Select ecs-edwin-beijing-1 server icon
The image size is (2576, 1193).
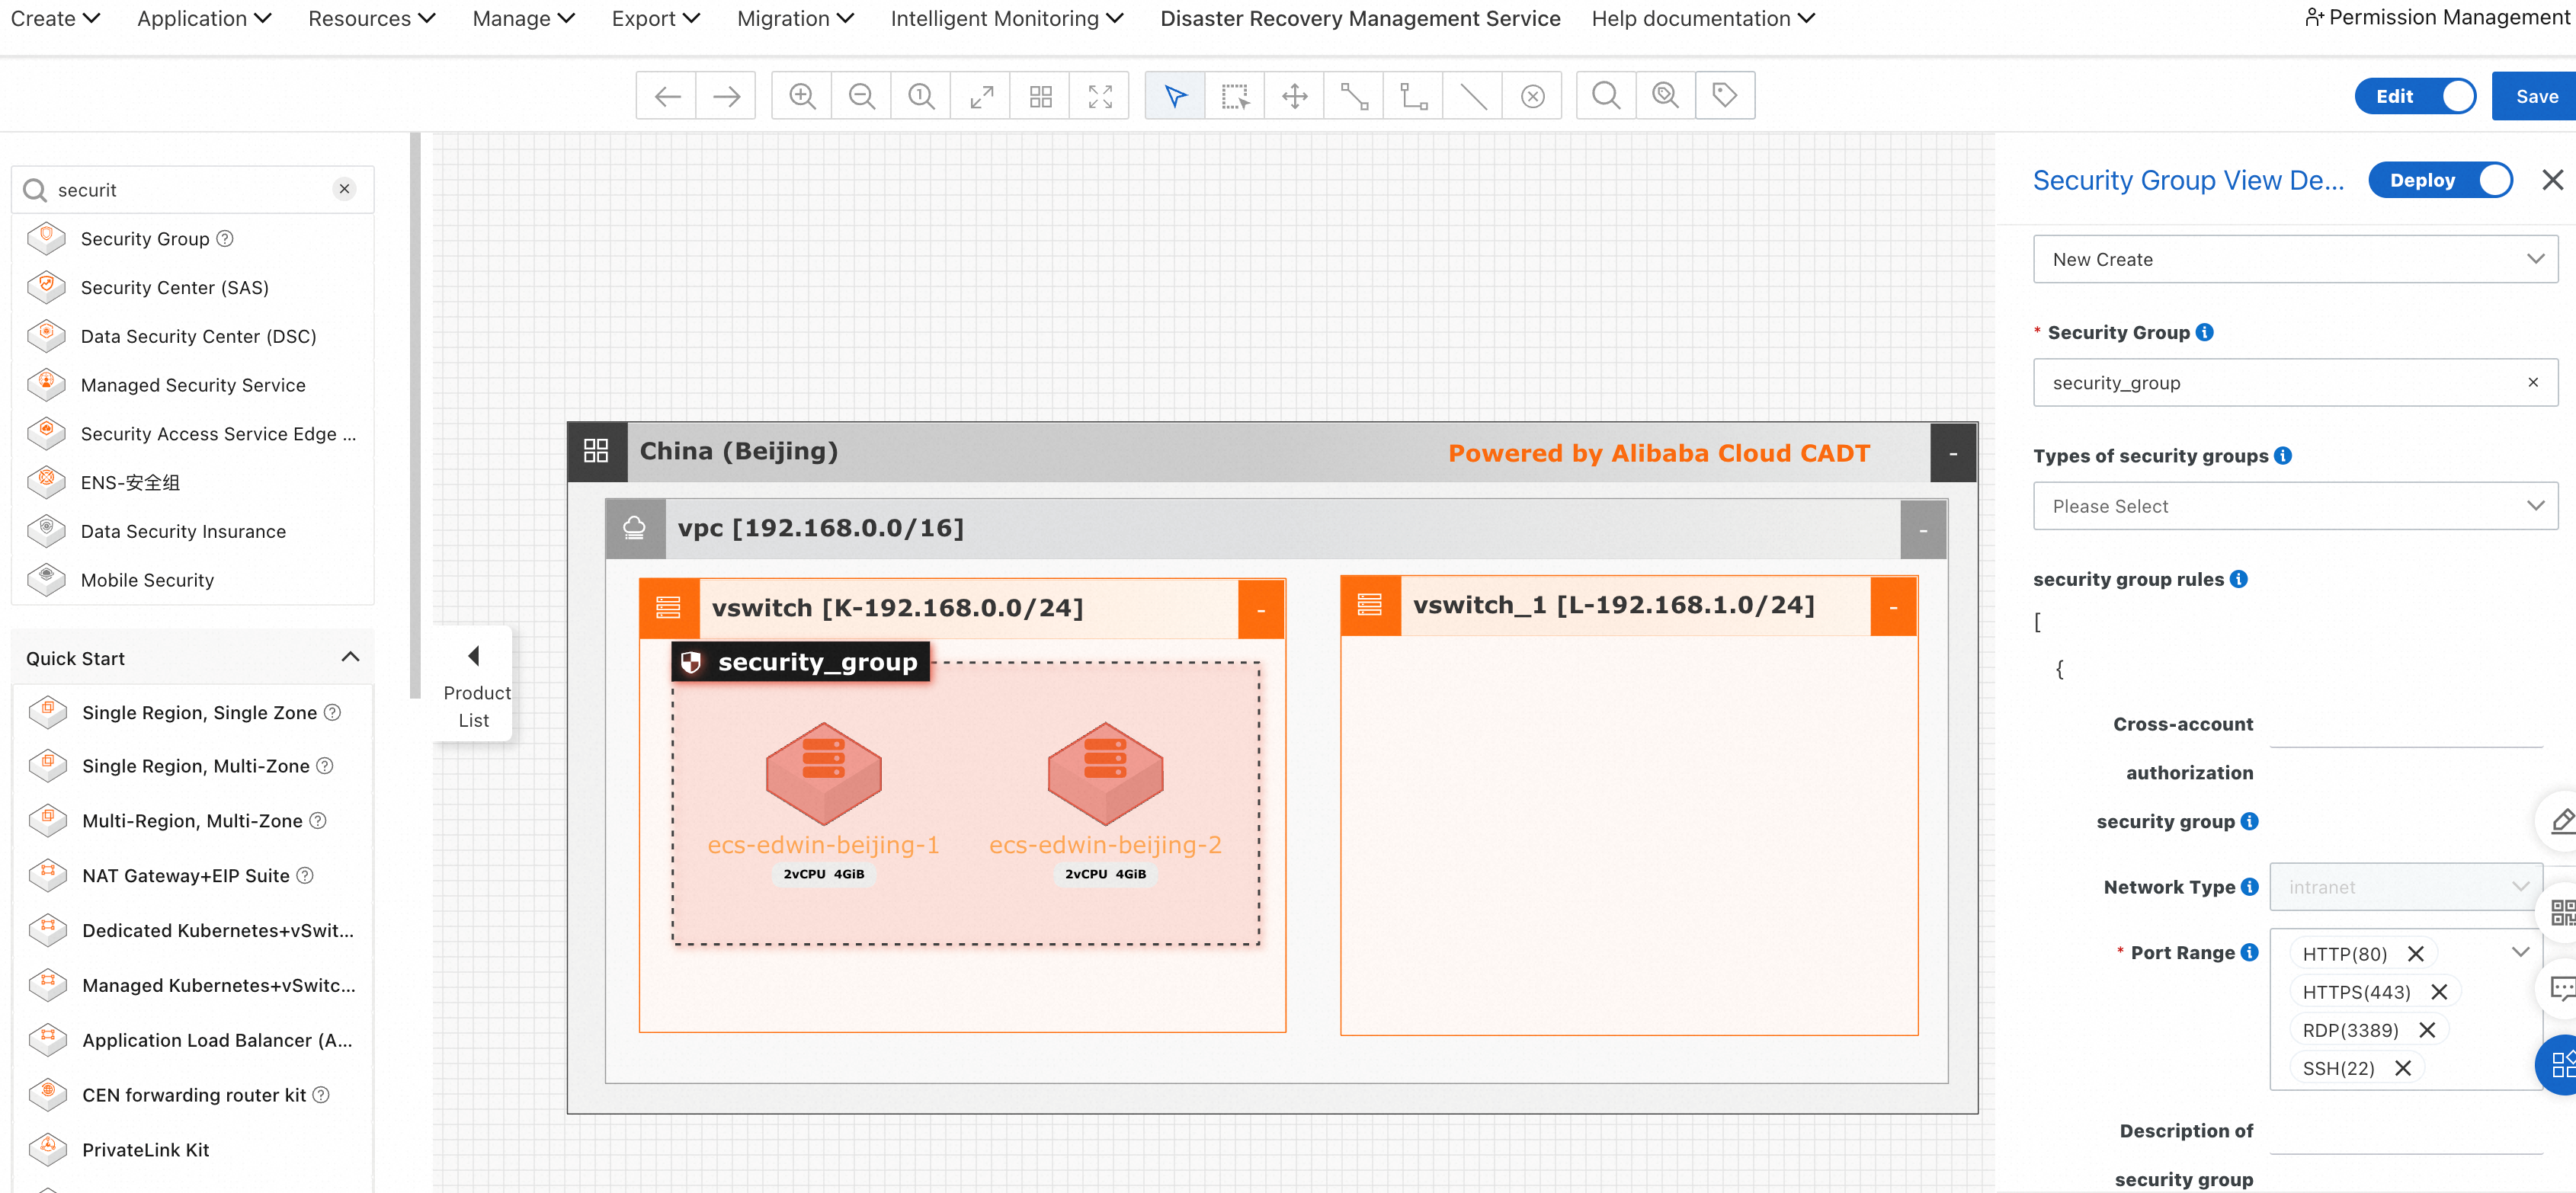[x=823, y=773]
